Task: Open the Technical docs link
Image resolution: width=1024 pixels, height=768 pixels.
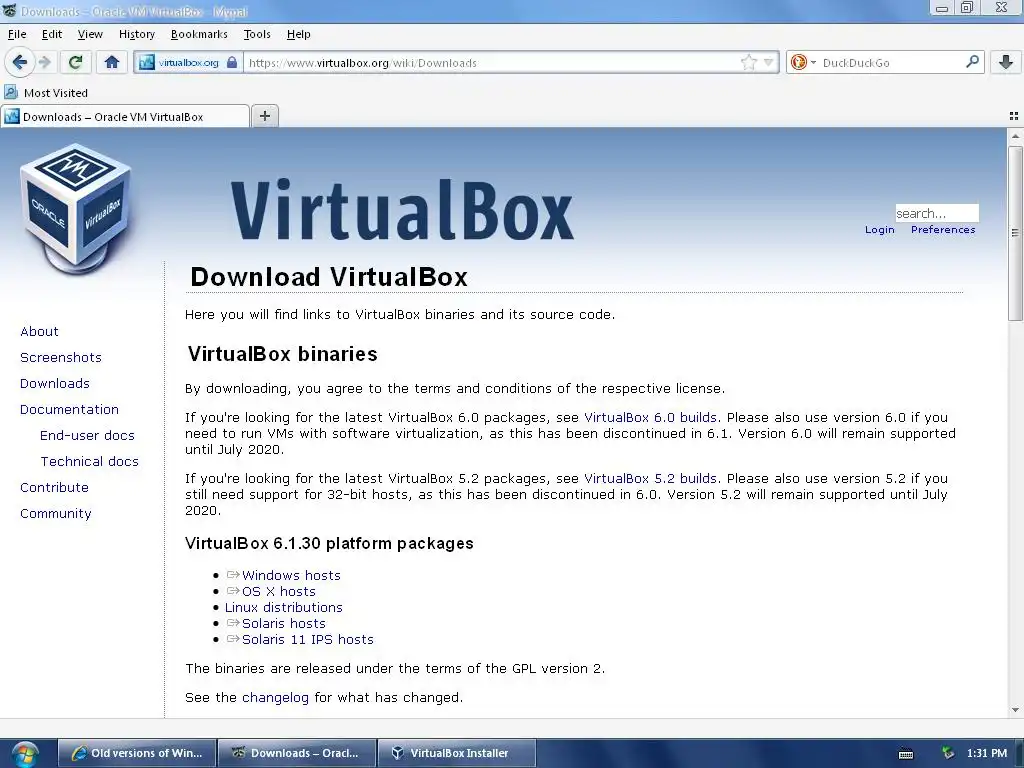Action: point(89,462)
